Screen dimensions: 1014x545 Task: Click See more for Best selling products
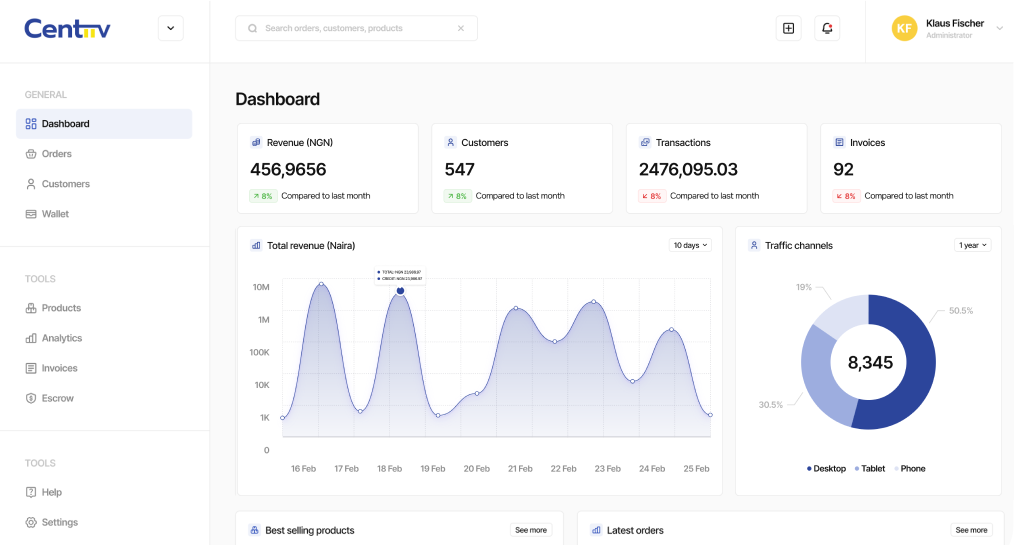tap(530, 530)
